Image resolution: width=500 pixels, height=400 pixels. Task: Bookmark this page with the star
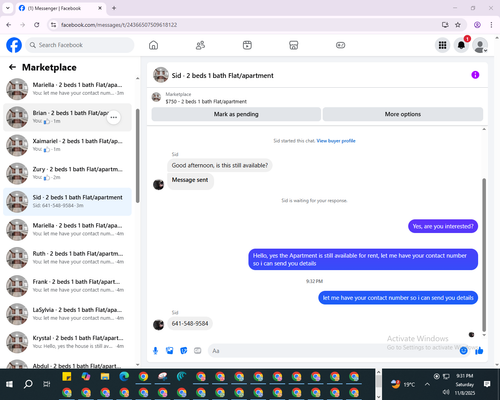click(x=458, y=25)
